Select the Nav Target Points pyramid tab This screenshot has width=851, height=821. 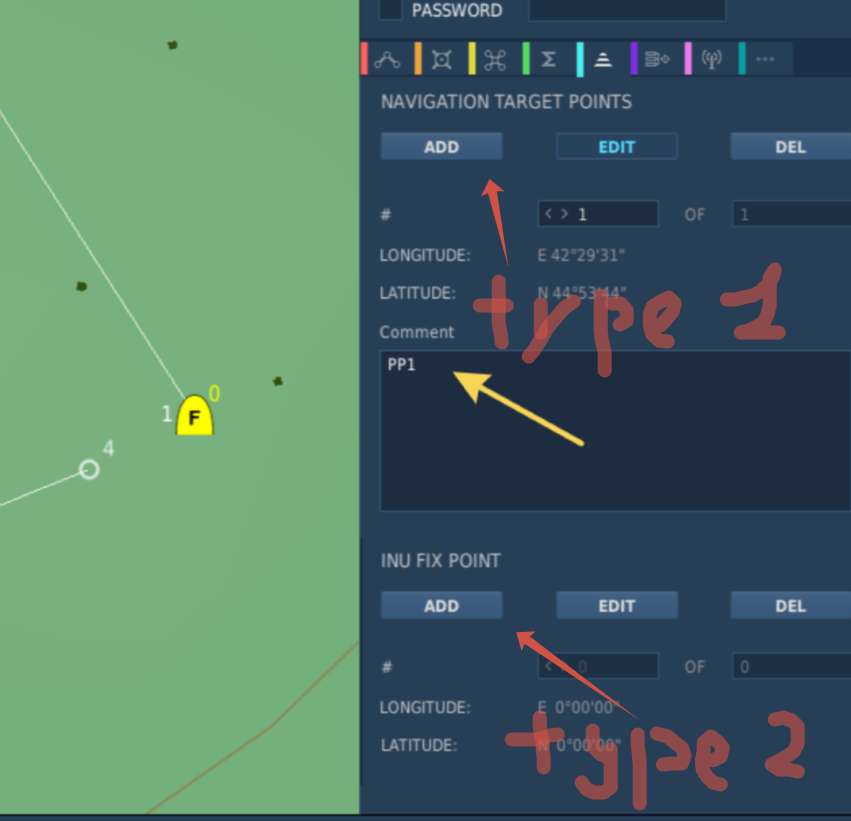[x=602, y=59]
